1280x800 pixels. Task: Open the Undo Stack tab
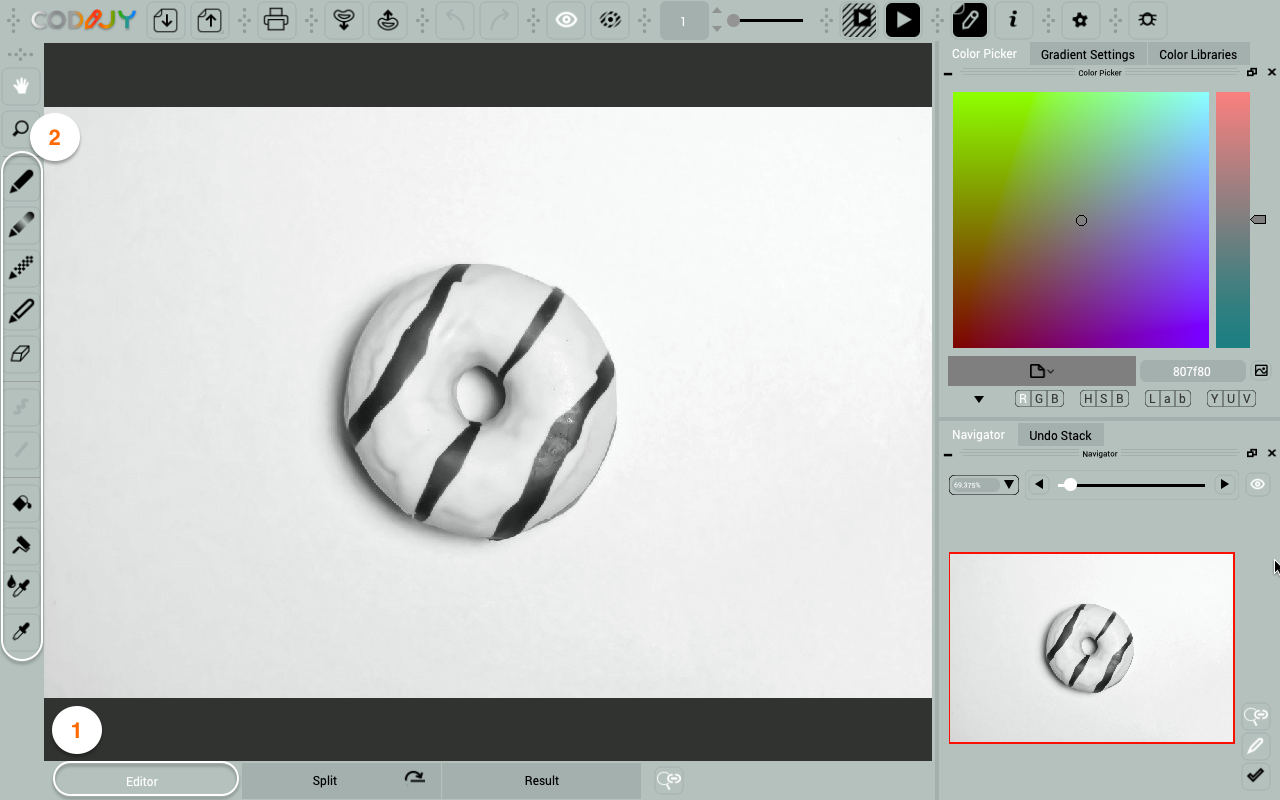click(1060, 435)
